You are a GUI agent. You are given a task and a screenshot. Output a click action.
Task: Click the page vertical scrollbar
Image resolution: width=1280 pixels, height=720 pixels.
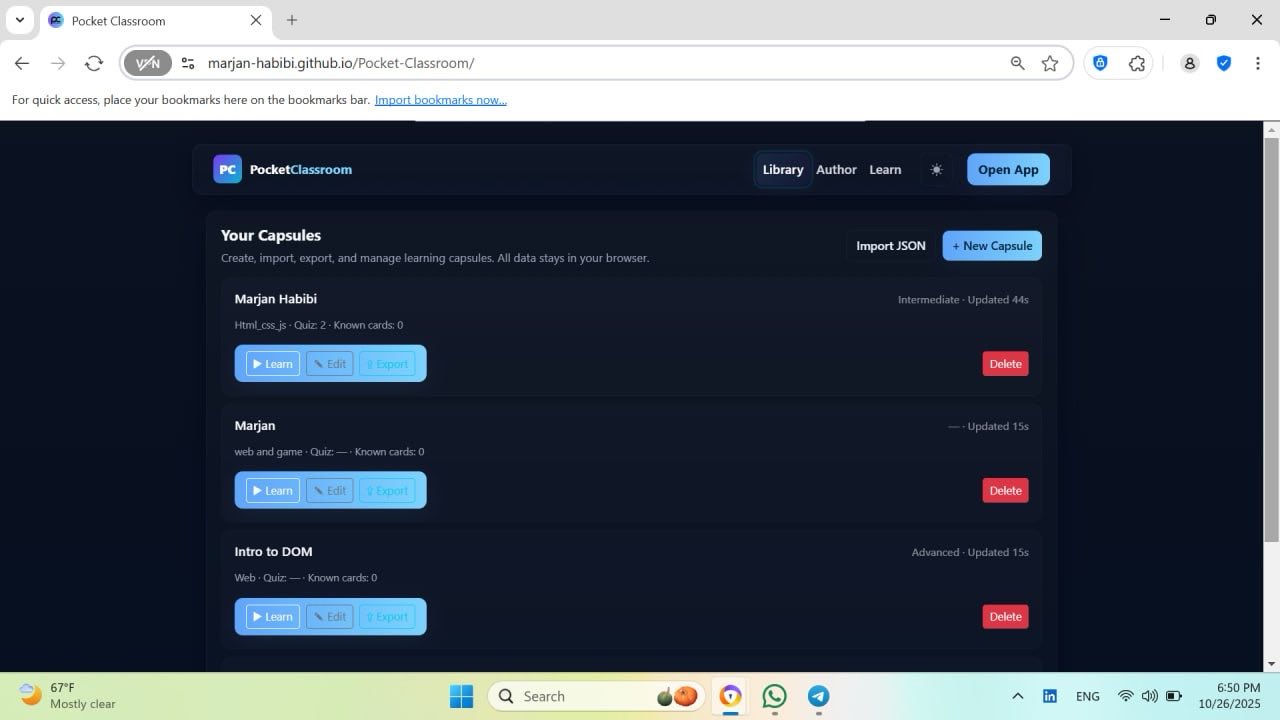(x=1271, y=340)
